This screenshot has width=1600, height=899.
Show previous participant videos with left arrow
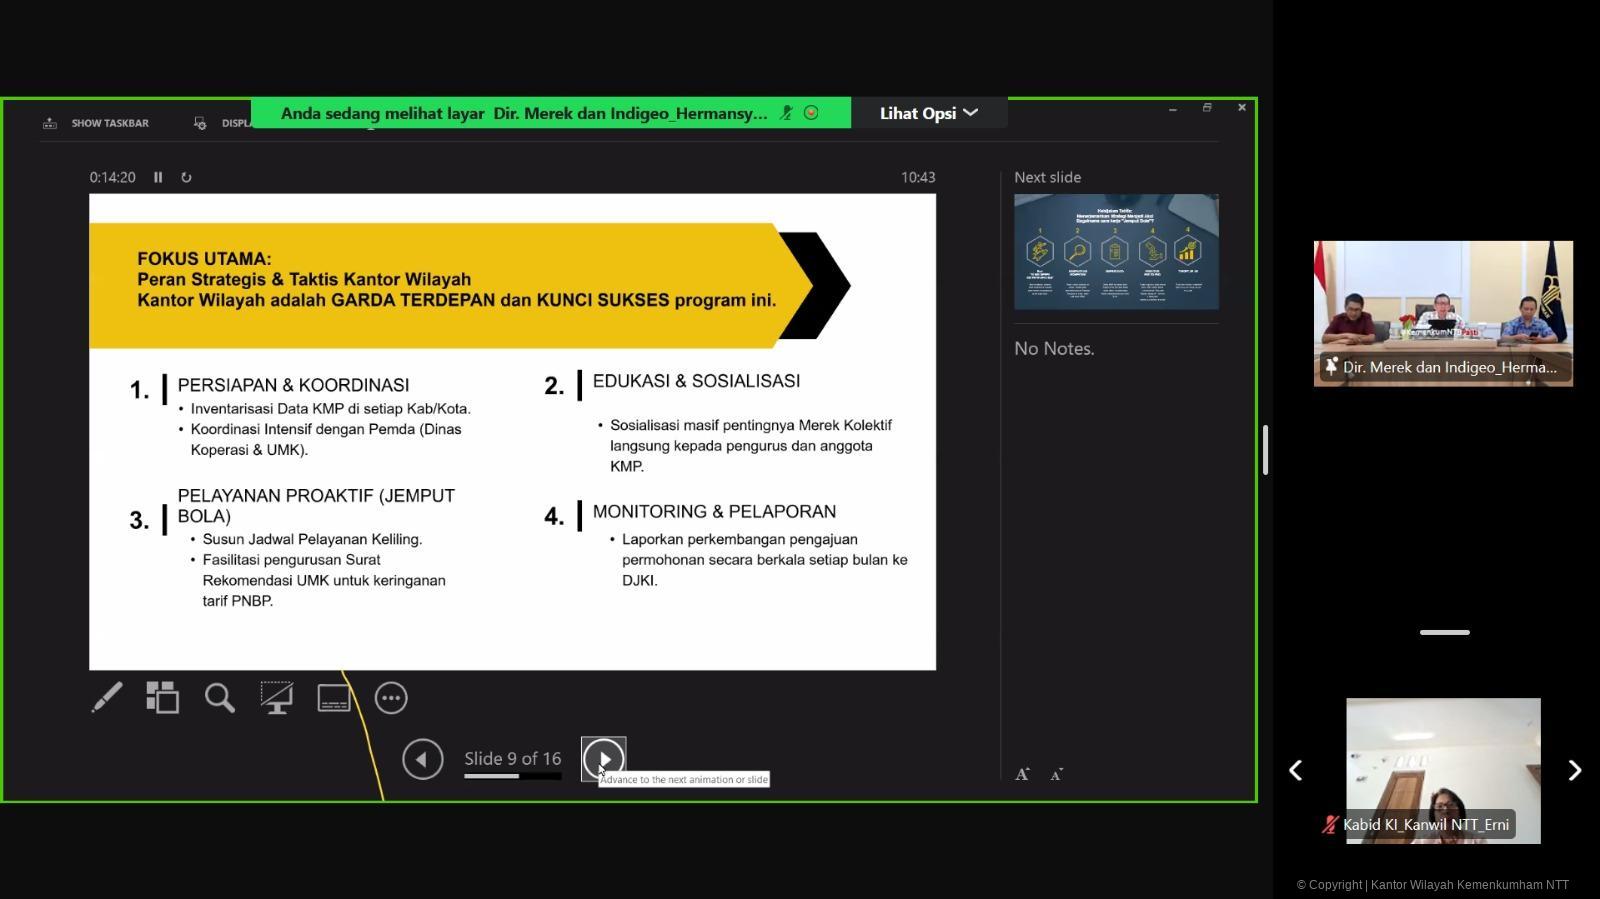[1295, 770]
